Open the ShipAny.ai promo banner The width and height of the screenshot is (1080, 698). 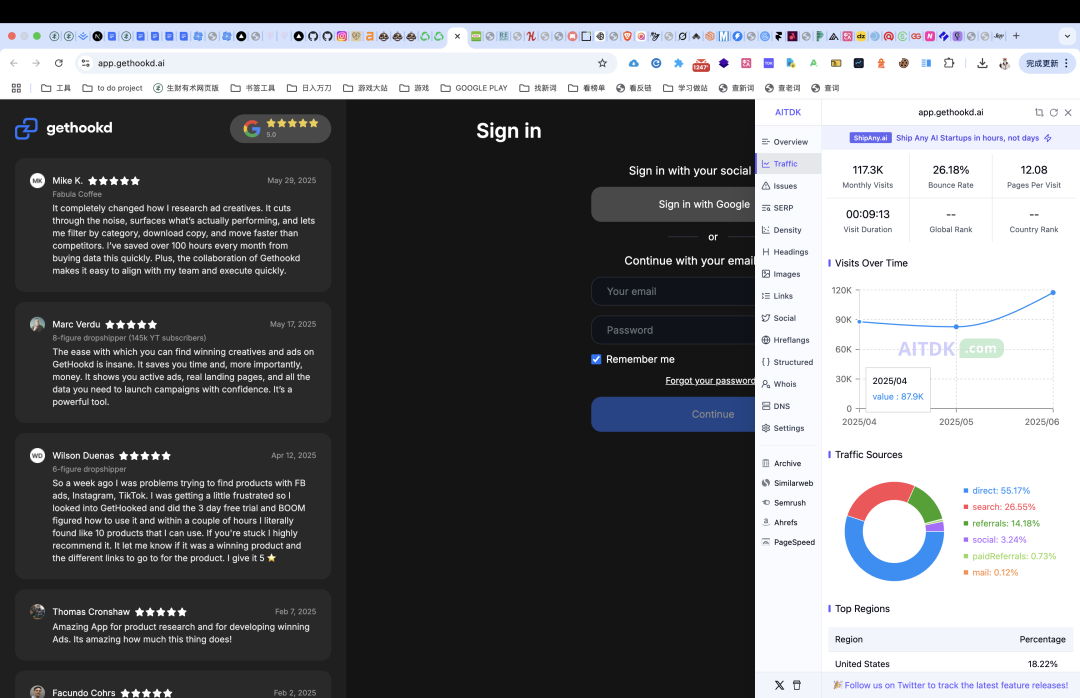(x=951, y=138)
